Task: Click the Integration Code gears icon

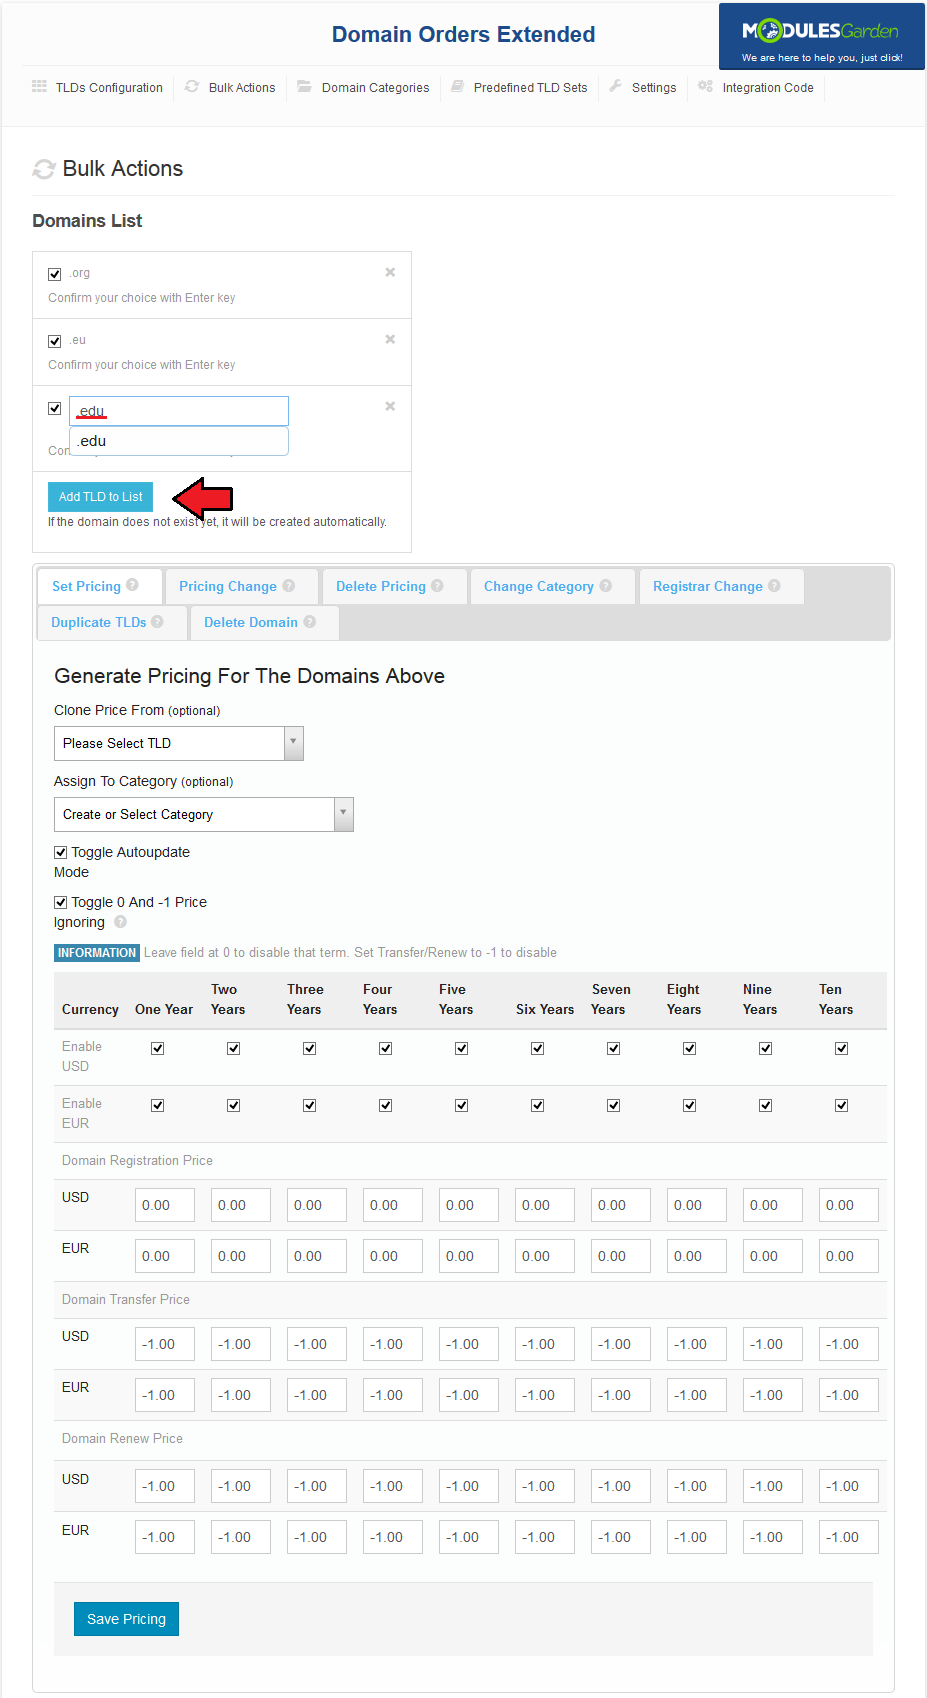Action: 705,87
